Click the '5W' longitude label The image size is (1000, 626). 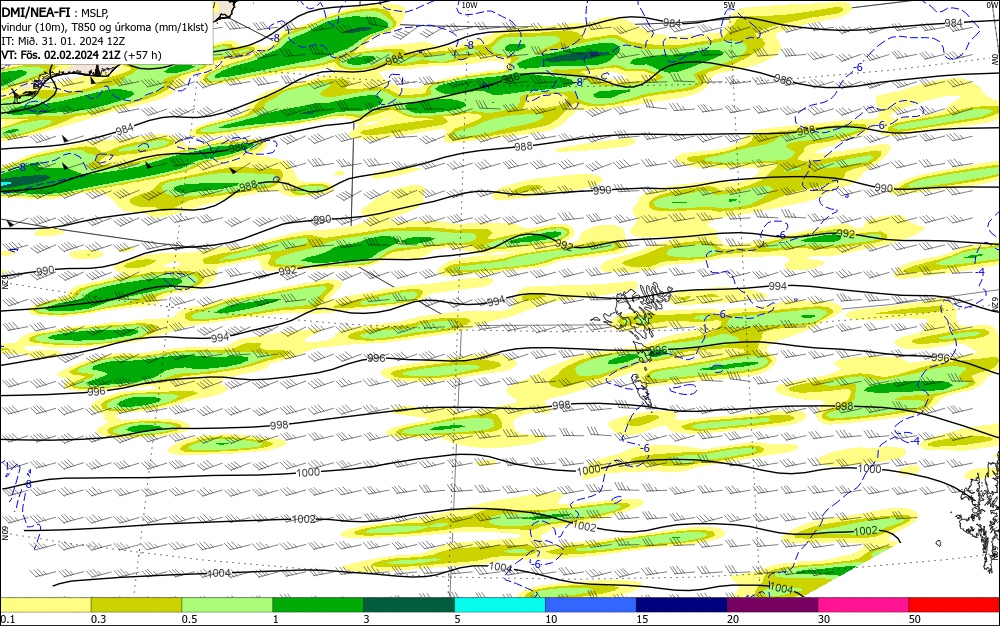(x=729, y=6)
